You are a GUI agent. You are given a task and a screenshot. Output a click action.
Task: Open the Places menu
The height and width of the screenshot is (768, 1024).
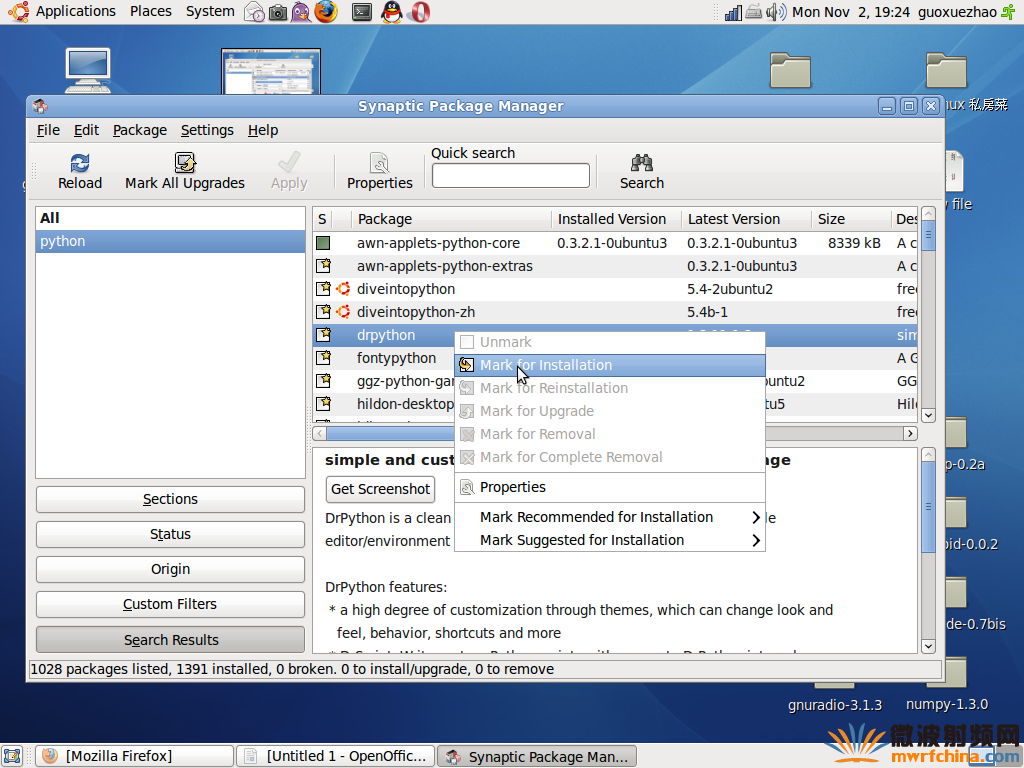pos(150,12)
